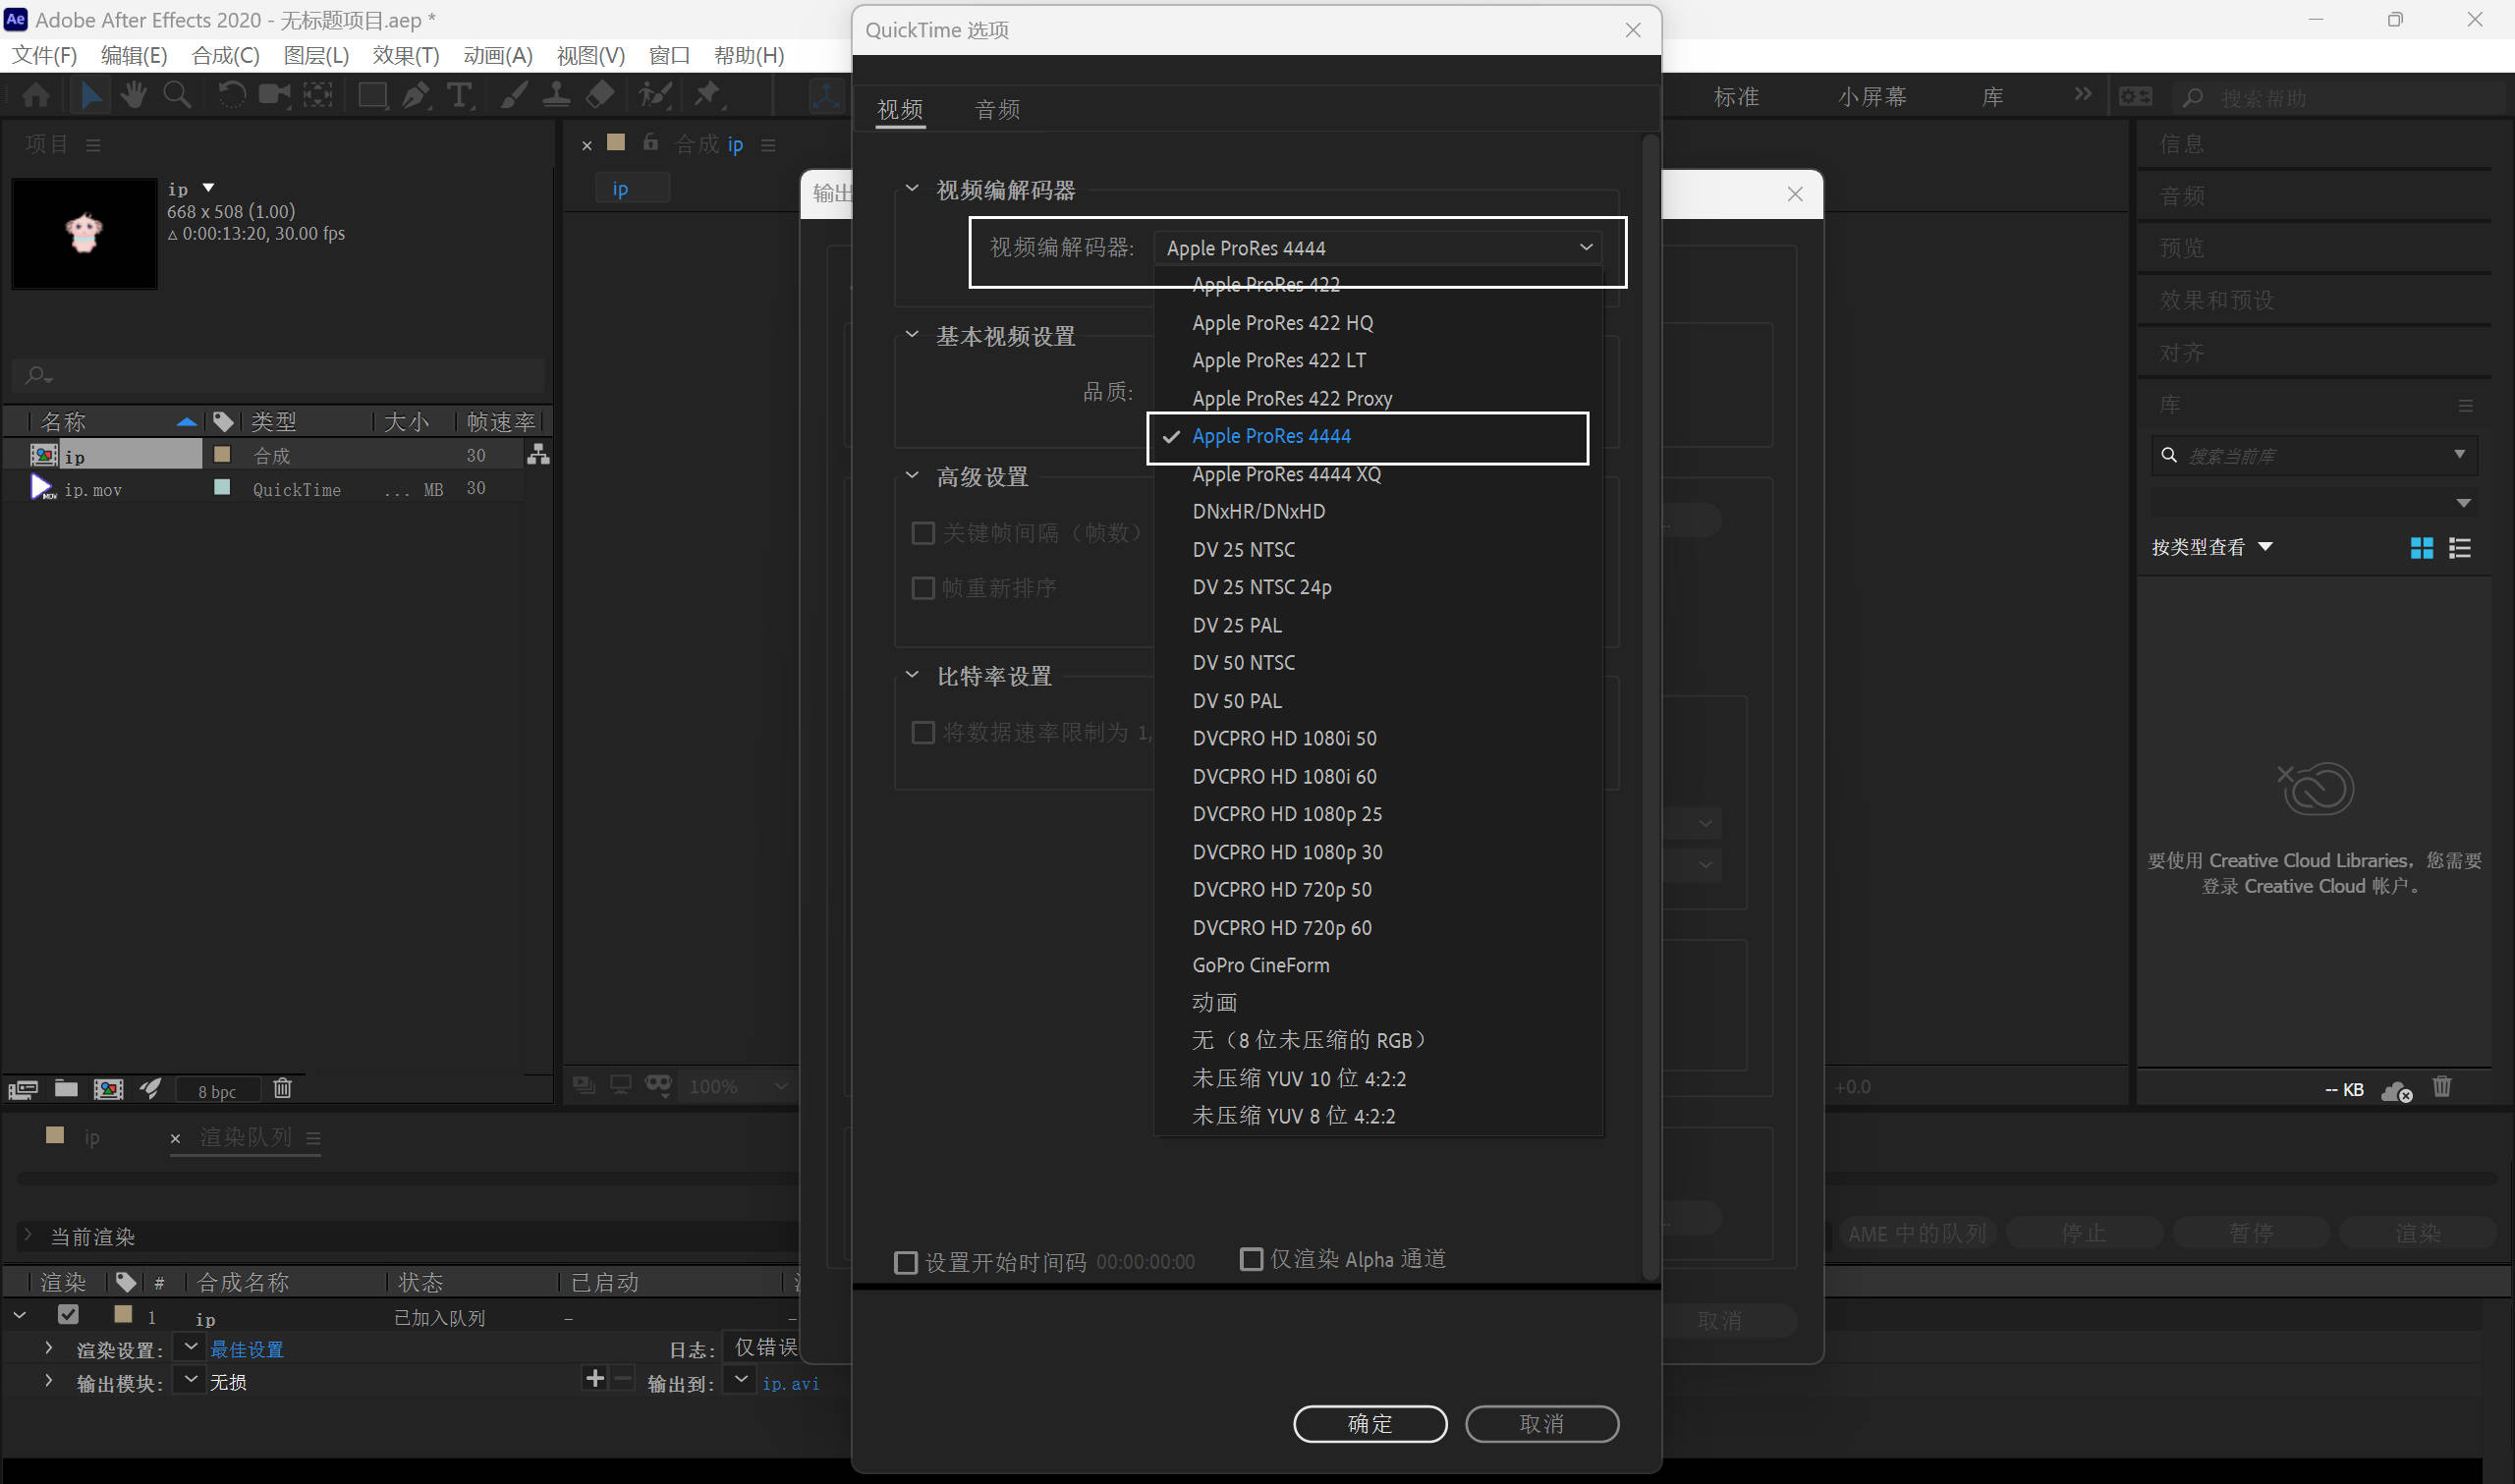Collapse the 高级设置 section

[912, 476]
